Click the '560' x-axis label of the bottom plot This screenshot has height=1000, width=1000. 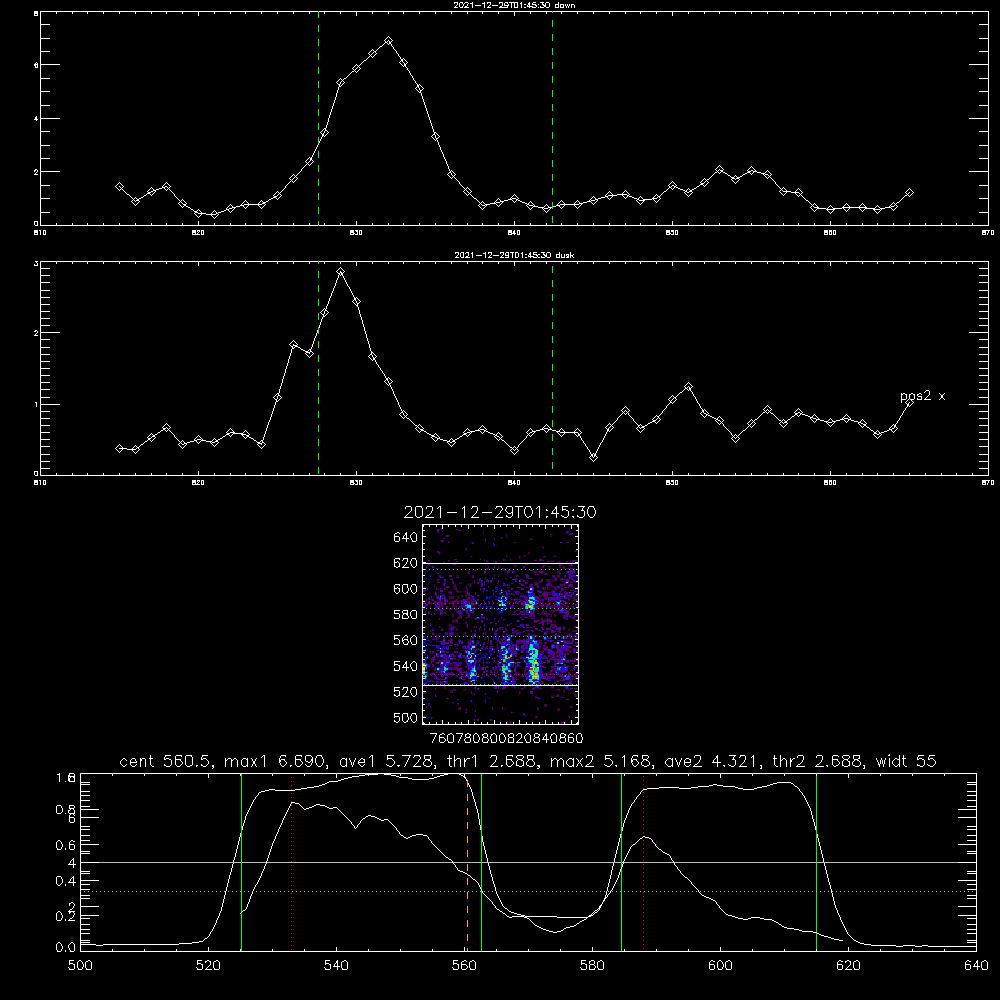coord(464,966)
